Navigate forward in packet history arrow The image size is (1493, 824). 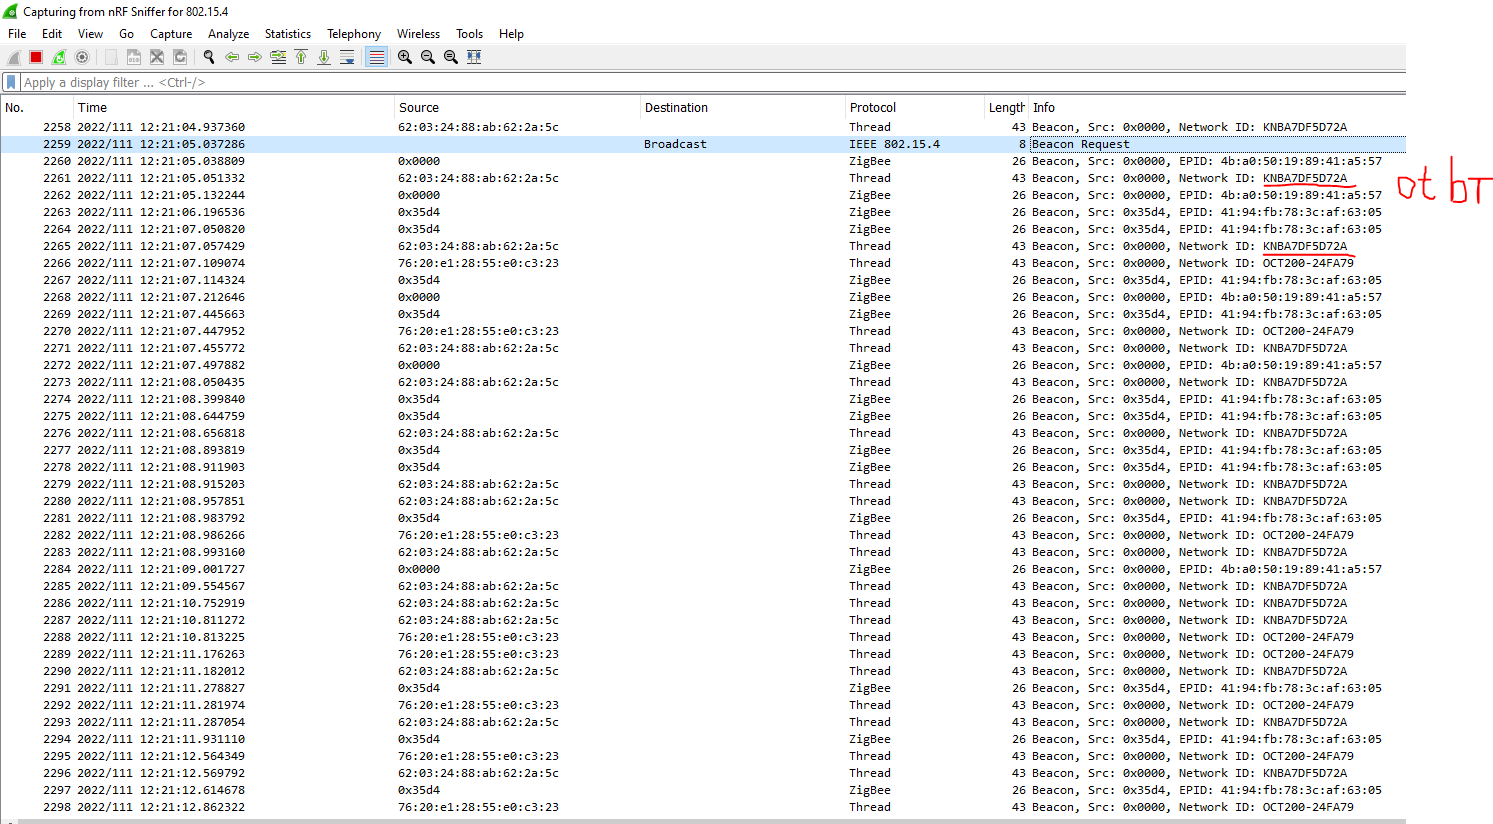pyautogui.click(x=255, y=57)
